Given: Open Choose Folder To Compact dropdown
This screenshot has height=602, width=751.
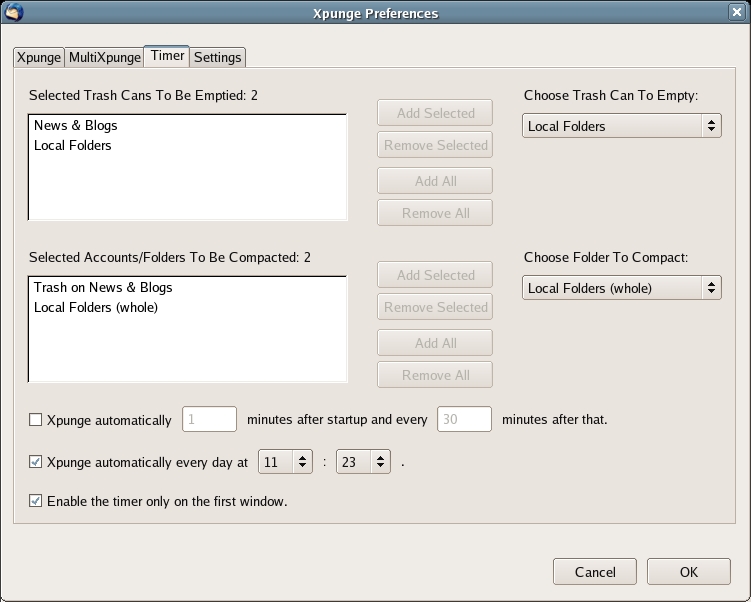Looking at the screenshot, I should [622, 288].
